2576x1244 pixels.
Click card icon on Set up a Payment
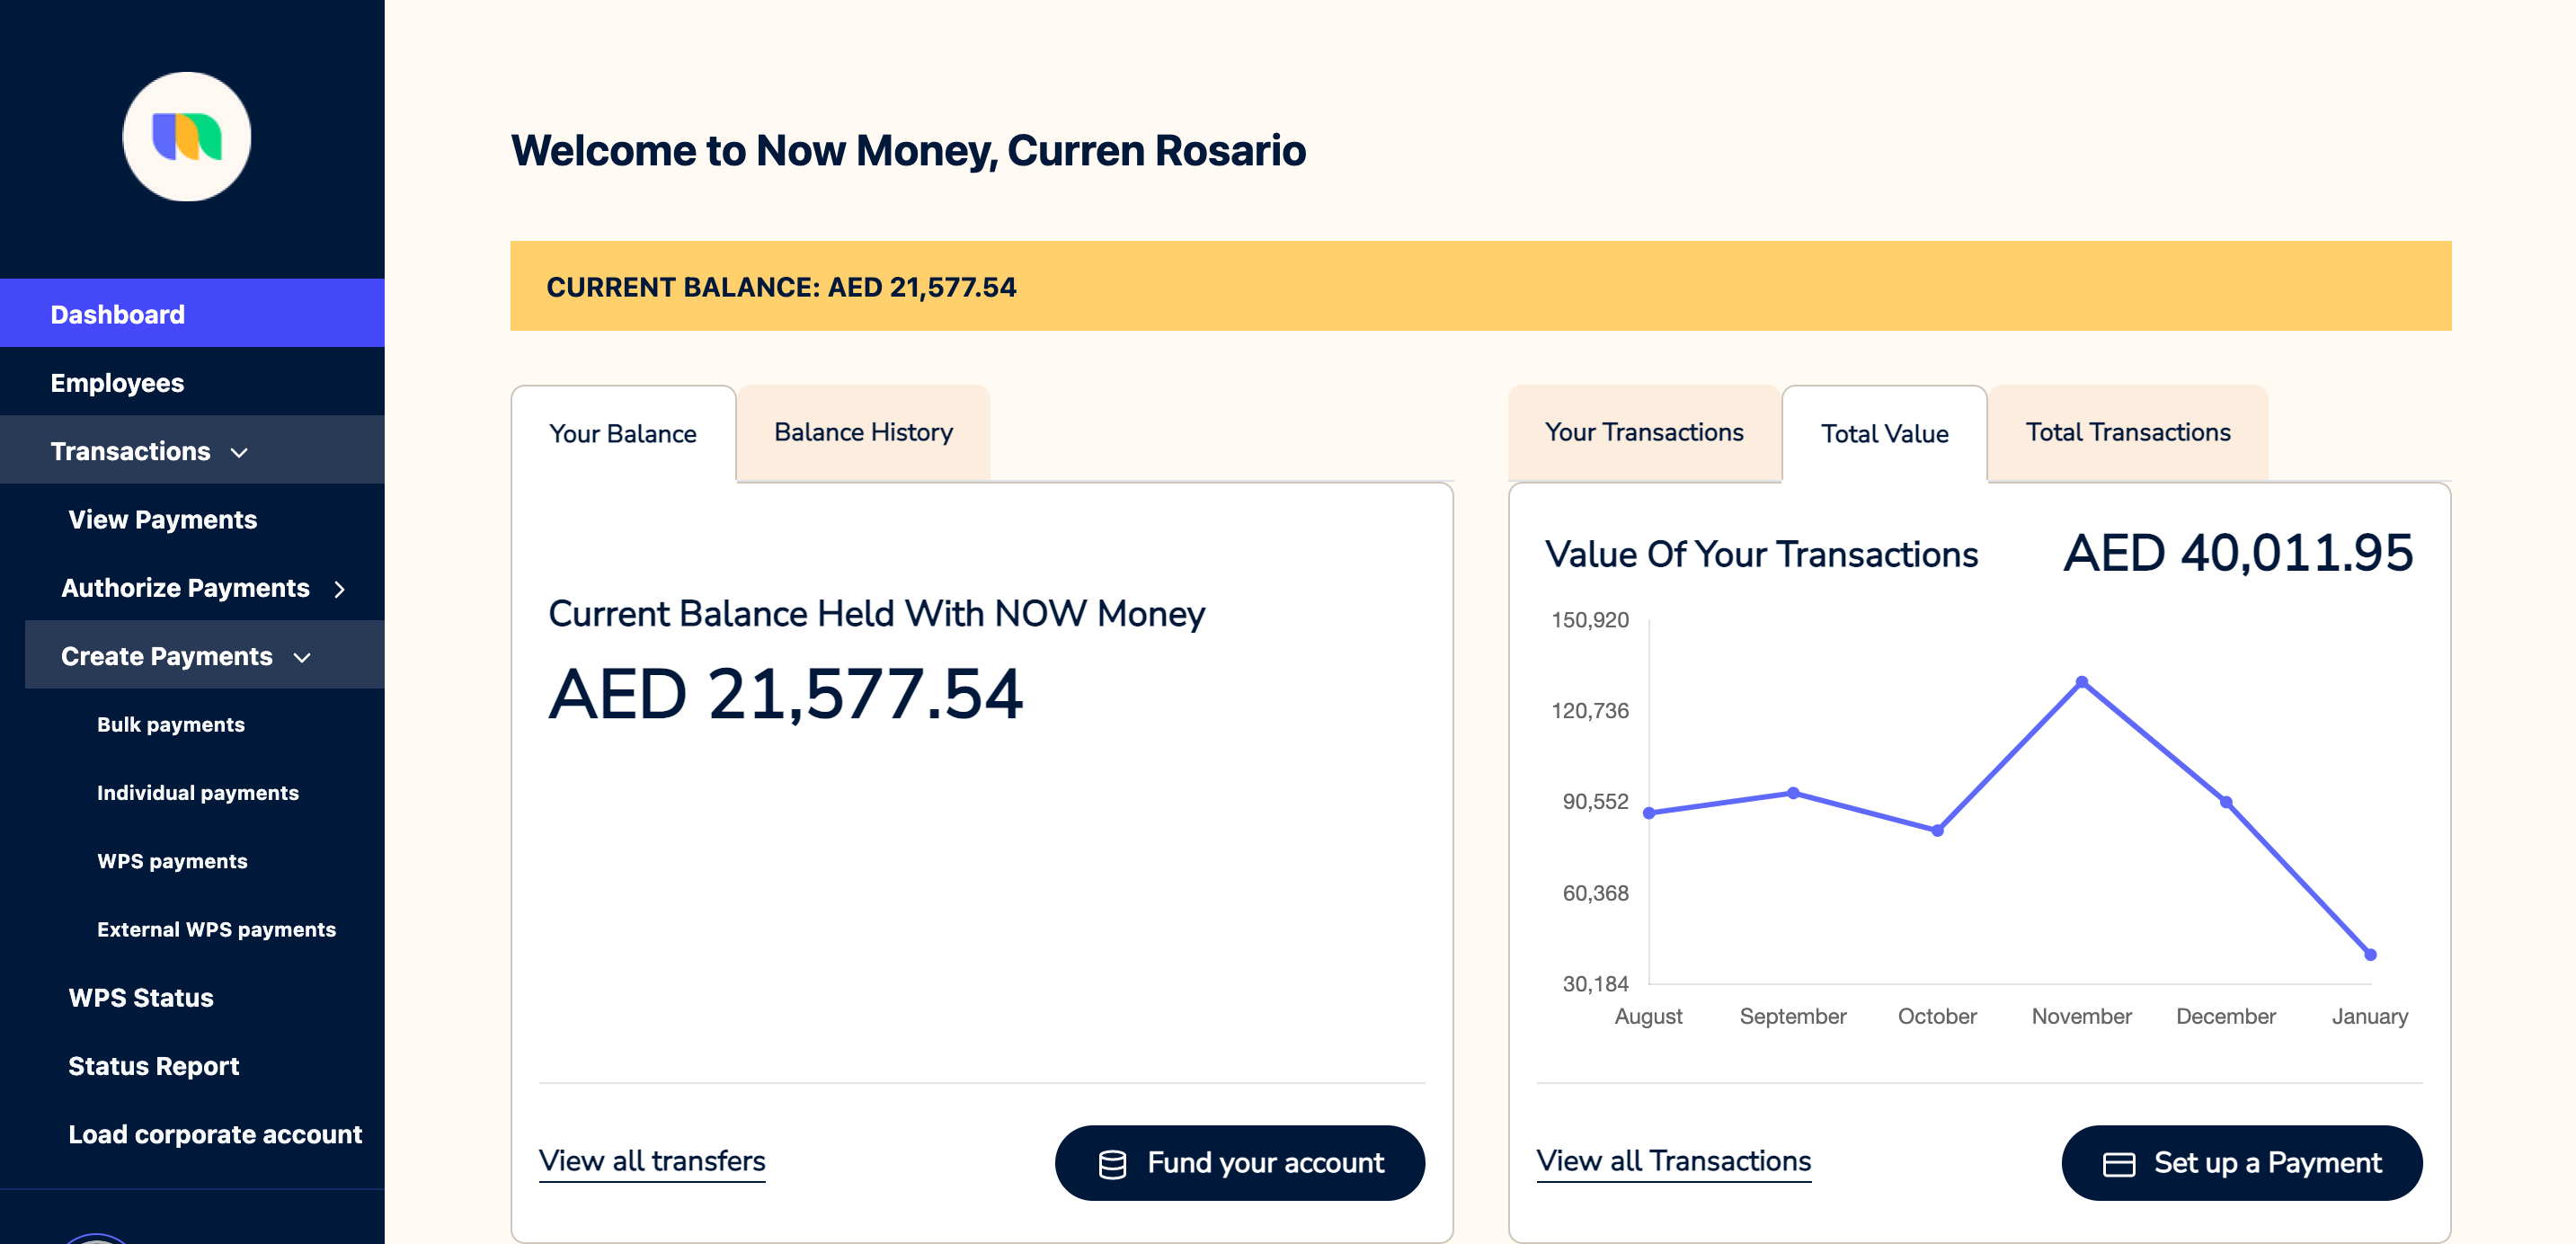(x=2119, y=1164)
